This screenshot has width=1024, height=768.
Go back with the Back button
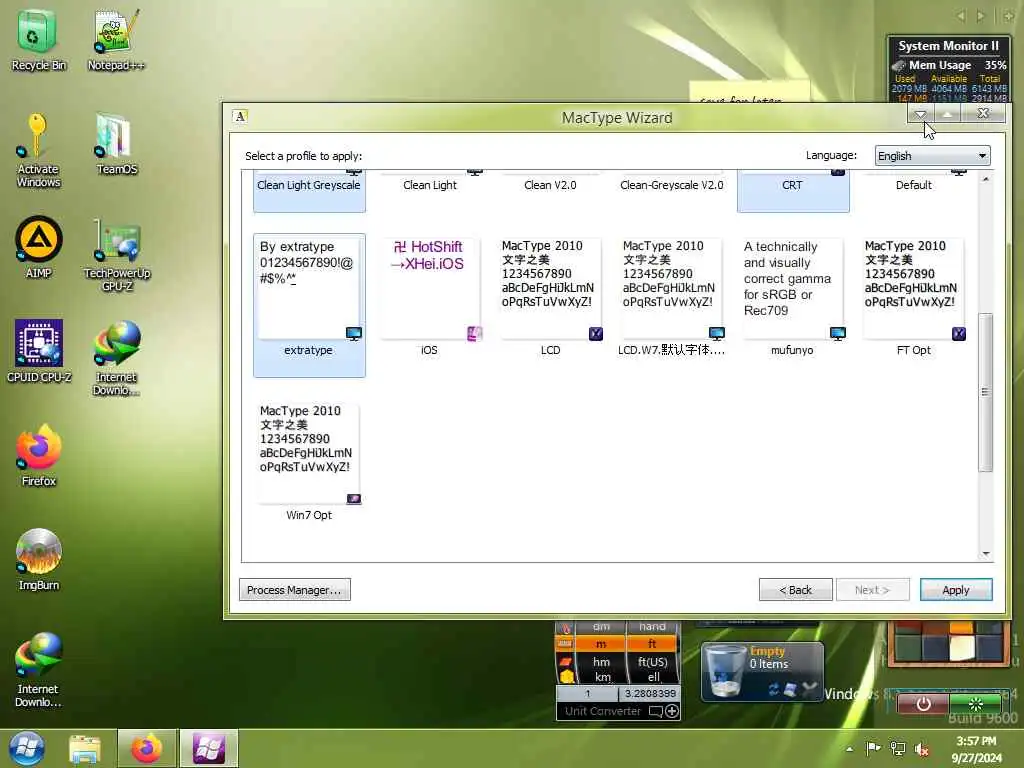[795, 590]
